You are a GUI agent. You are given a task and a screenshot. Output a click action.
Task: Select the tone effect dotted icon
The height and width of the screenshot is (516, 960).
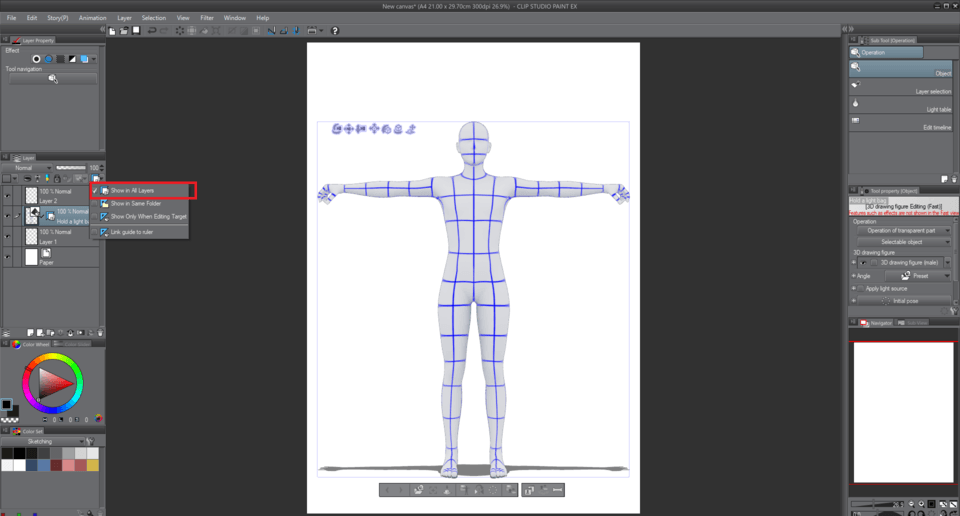click(x=60, y=59)
